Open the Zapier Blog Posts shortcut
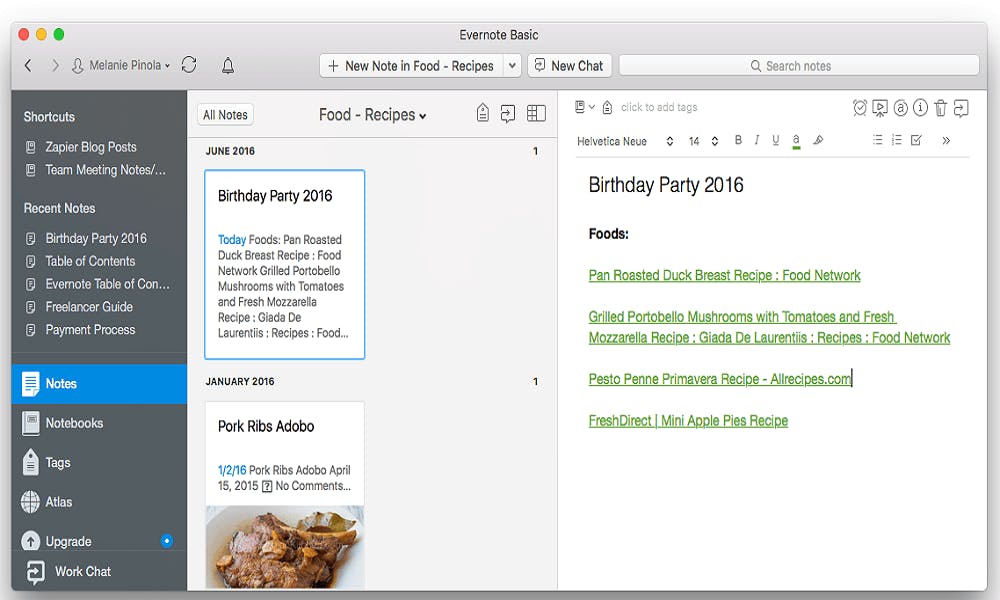Viewport: 1000px width, 600px height. coord(91,147)
